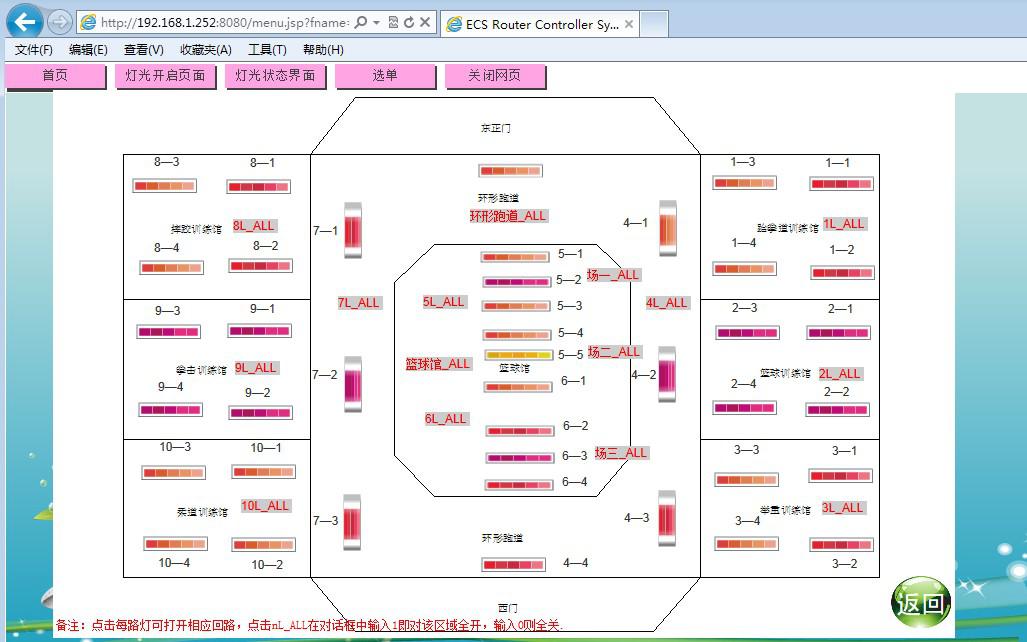Toggle the vertical light 7—1
Screen dimensions: 1027x642
pyautogui.click(x=352, y=230)
